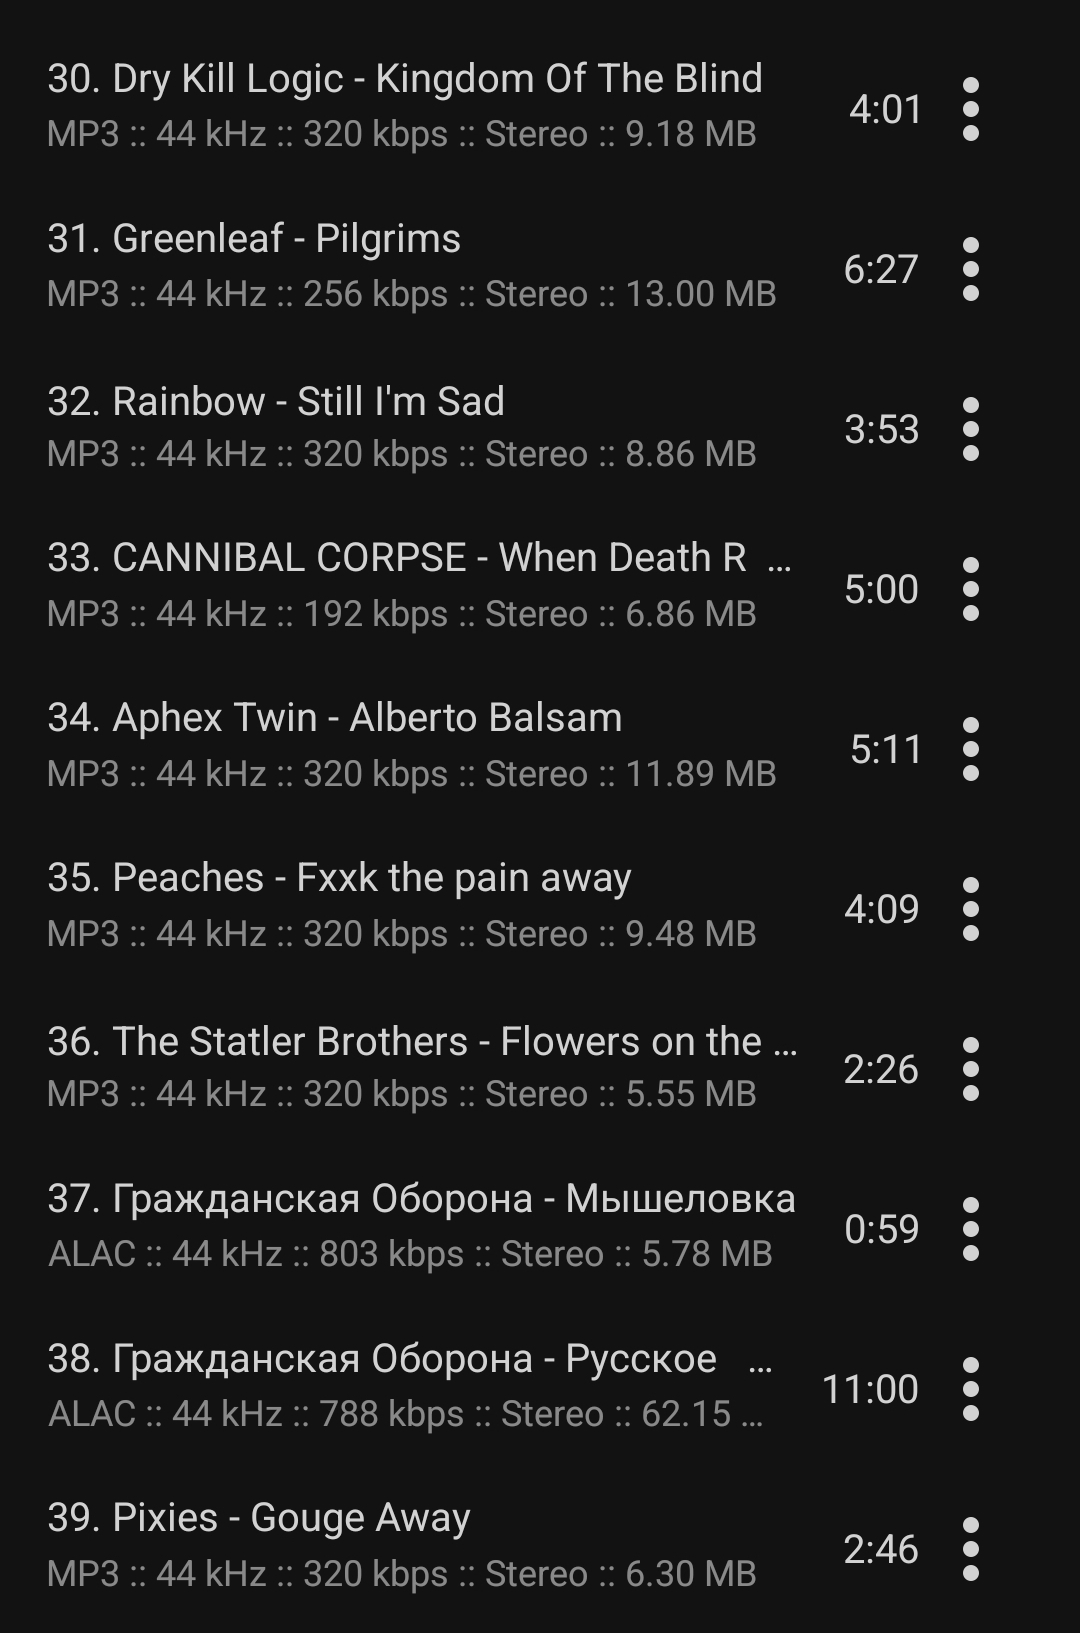Open overflow menu for CANNIBAL CORPSE track
The width and height of the screenshot is (1080, 1633).
click(970, 588)
